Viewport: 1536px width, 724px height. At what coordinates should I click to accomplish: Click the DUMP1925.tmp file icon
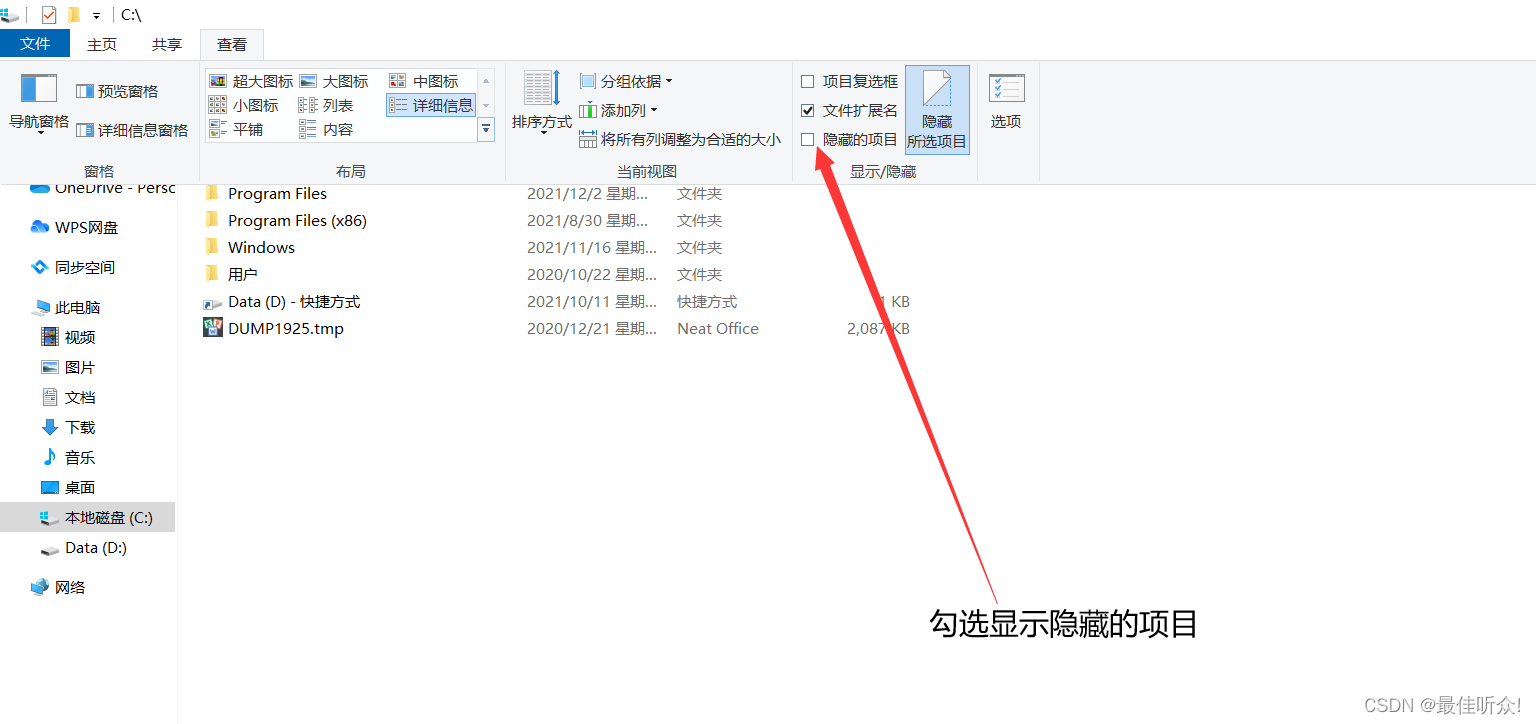tap(212, 327)
